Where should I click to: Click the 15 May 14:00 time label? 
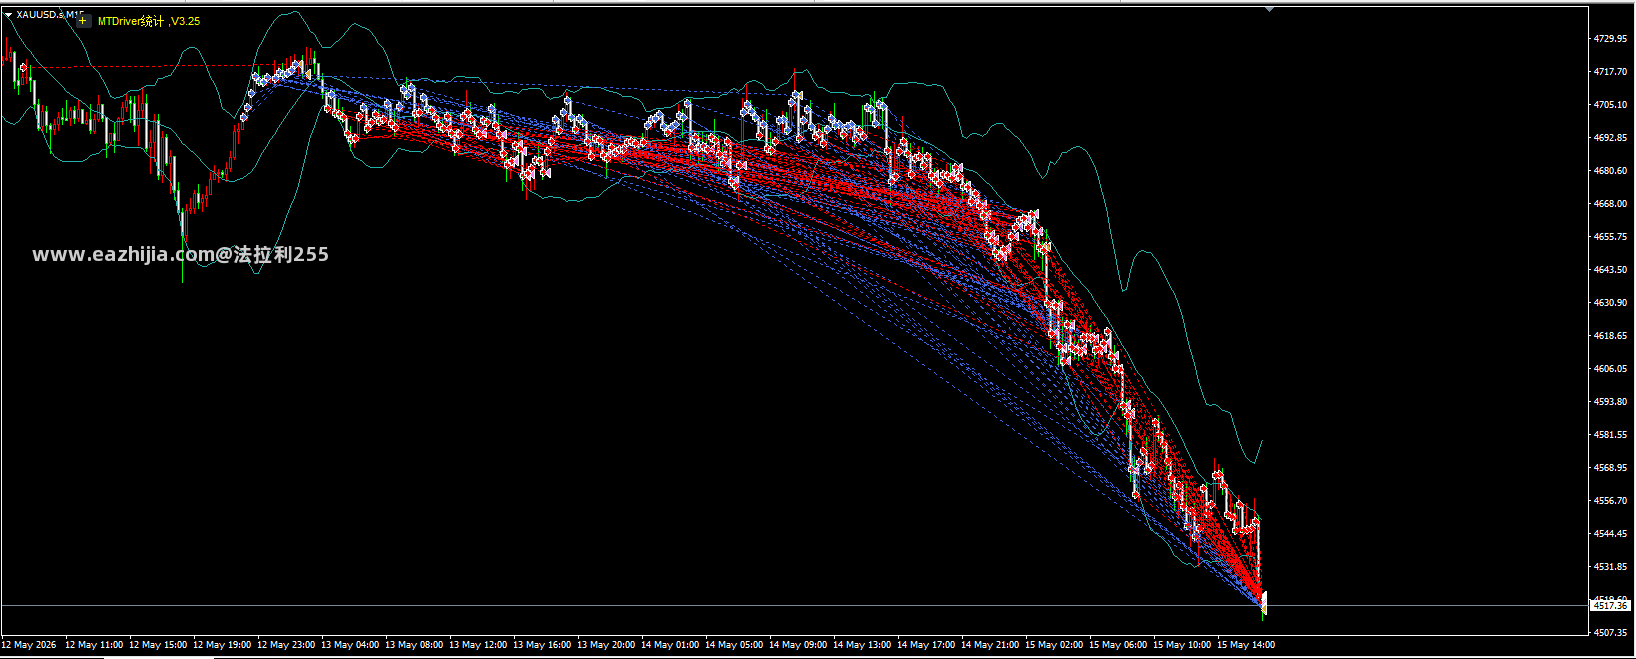click(1246, 645)
